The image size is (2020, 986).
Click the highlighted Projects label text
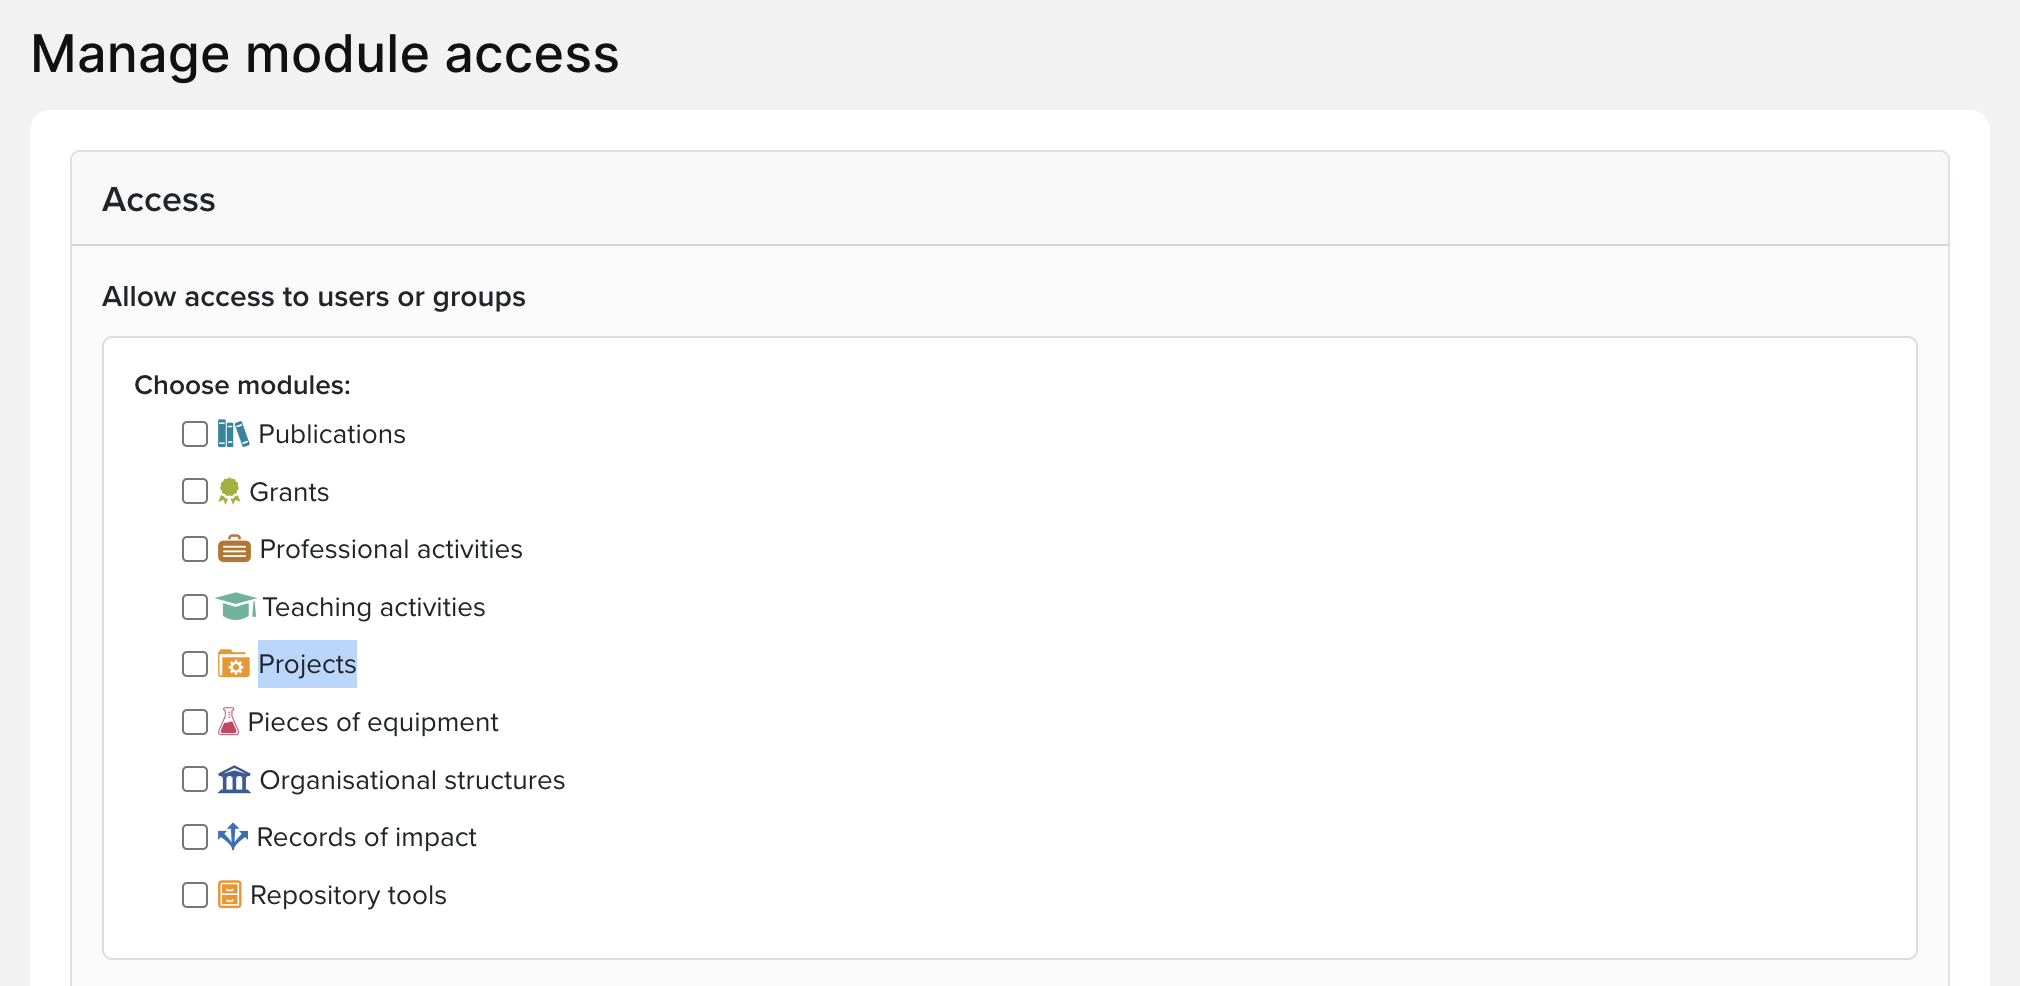point(307,664)
